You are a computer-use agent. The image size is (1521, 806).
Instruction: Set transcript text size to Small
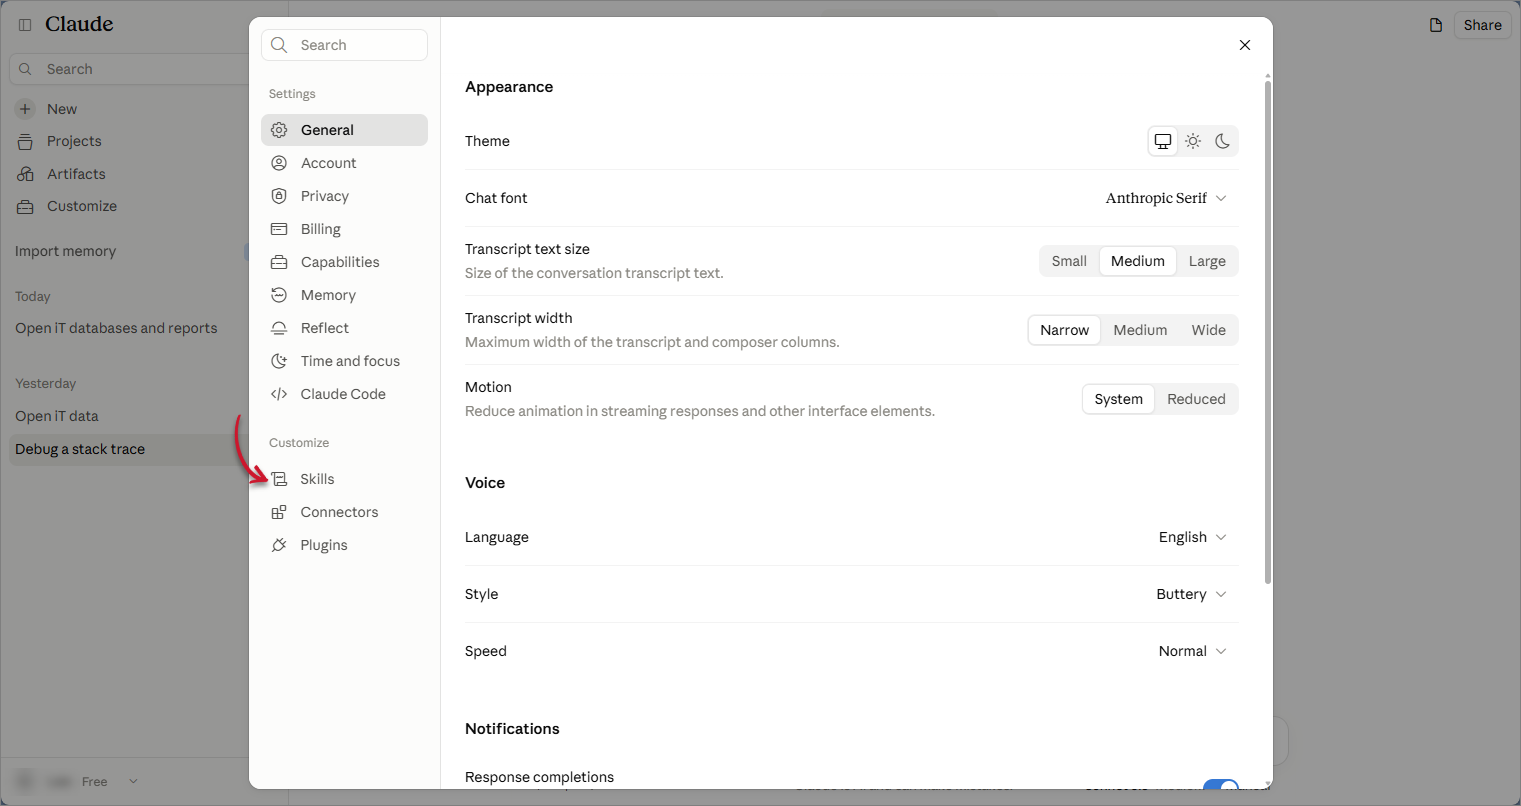point(1069,261)
